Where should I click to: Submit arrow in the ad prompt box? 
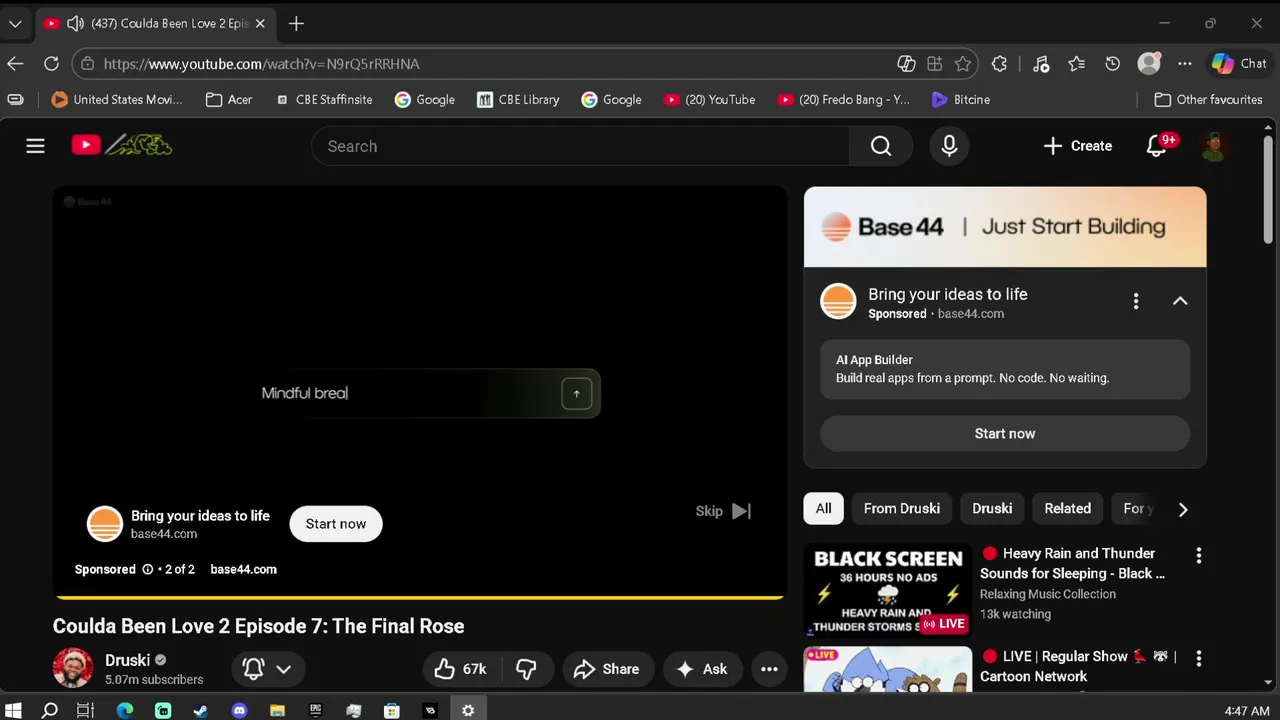pos(576,393)
